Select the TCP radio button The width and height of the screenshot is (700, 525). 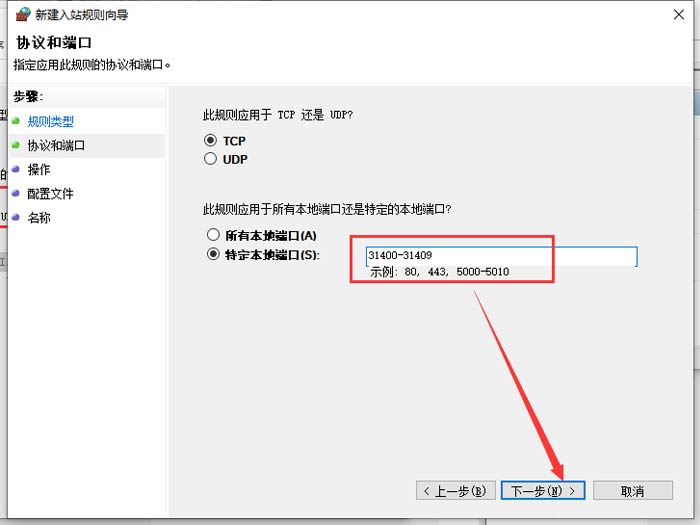(210, 141)
